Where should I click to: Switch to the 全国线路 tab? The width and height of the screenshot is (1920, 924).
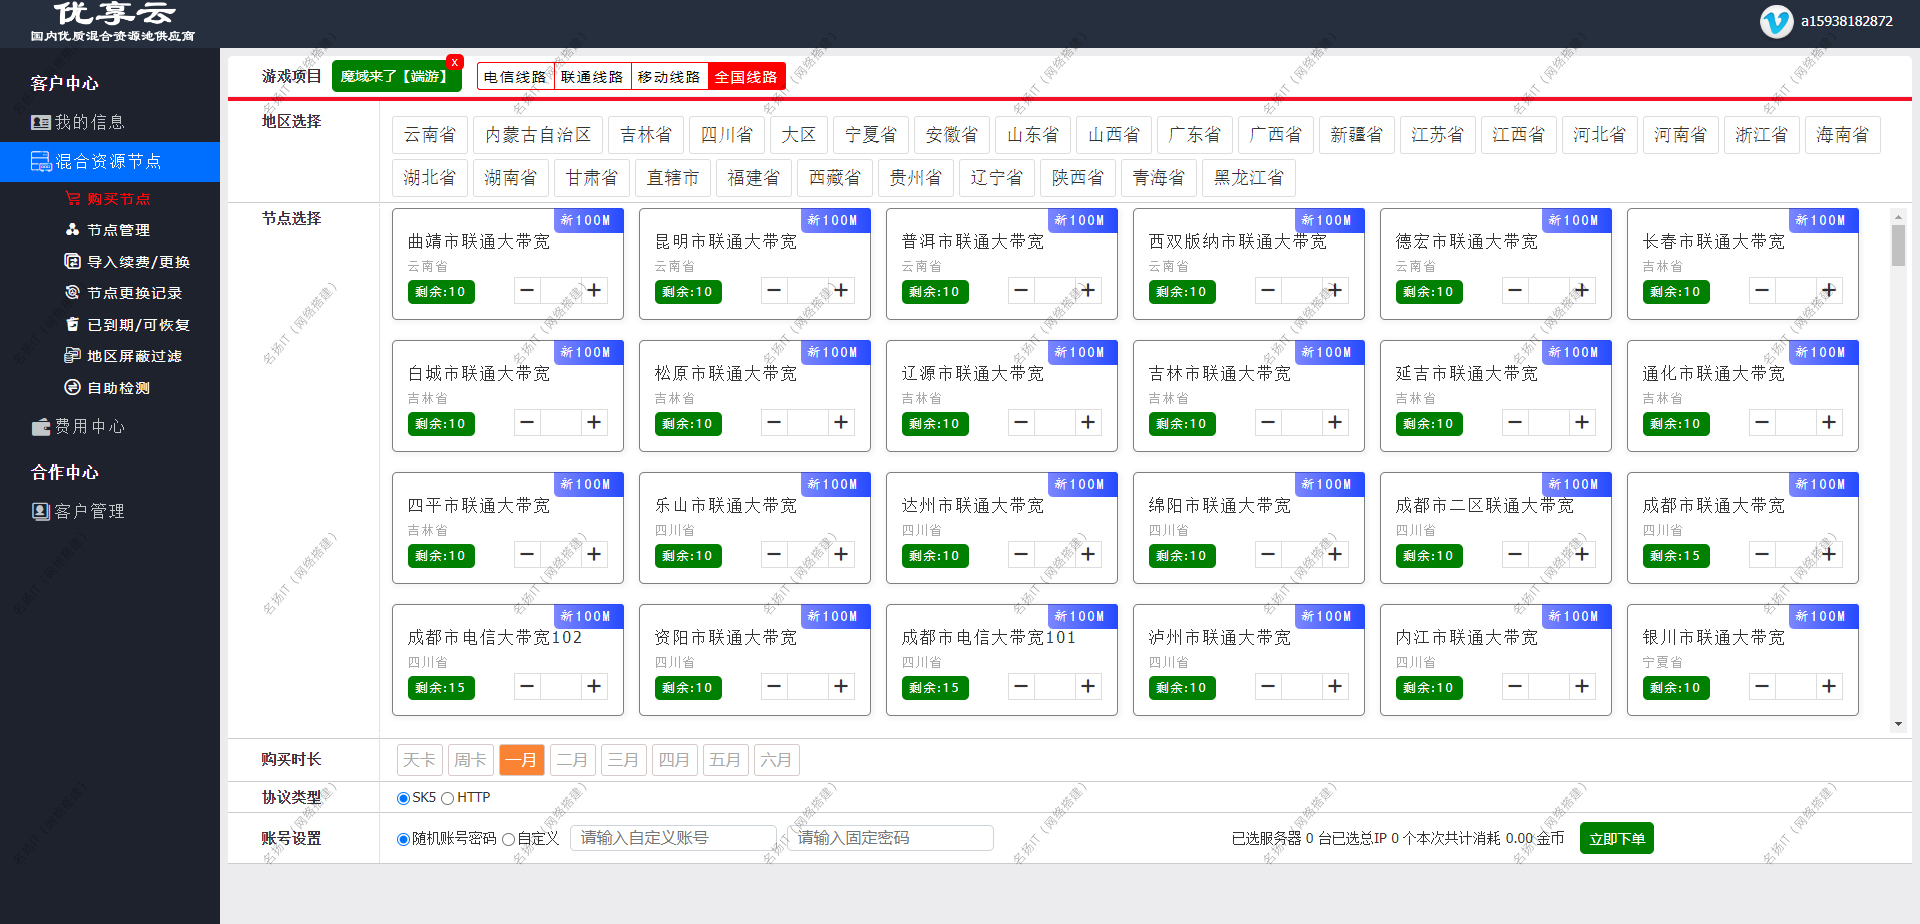pos(746,75)
